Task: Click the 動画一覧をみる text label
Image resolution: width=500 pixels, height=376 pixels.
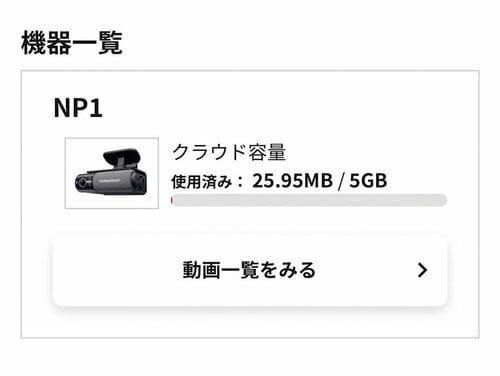Action: pos(249,270)
